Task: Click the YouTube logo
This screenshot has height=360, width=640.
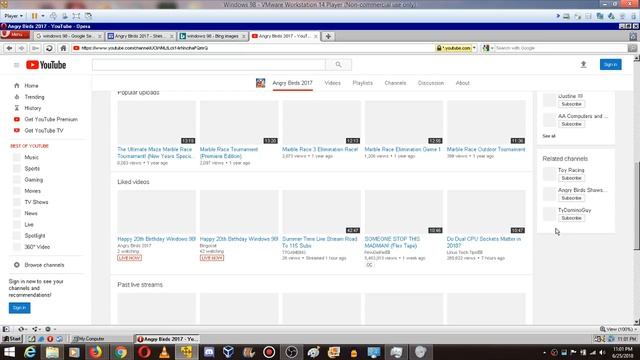Action: (46, 65)
